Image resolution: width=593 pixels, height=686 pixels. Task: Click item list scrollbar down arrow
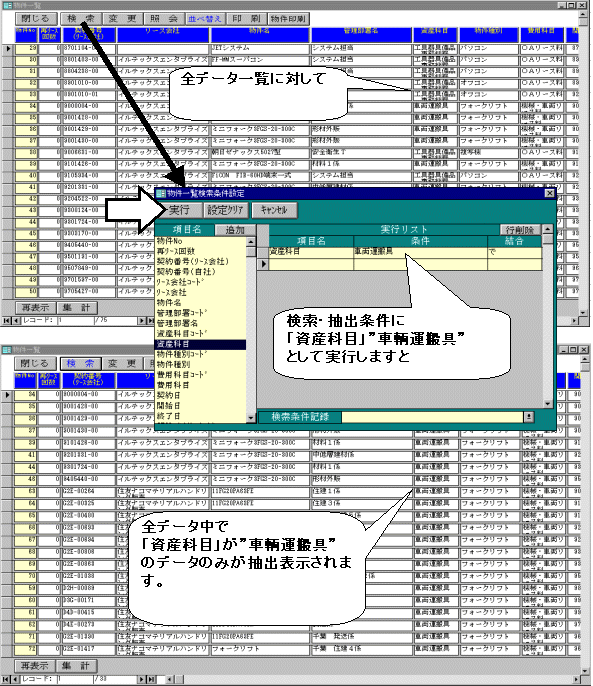click(x=251, y=418)
